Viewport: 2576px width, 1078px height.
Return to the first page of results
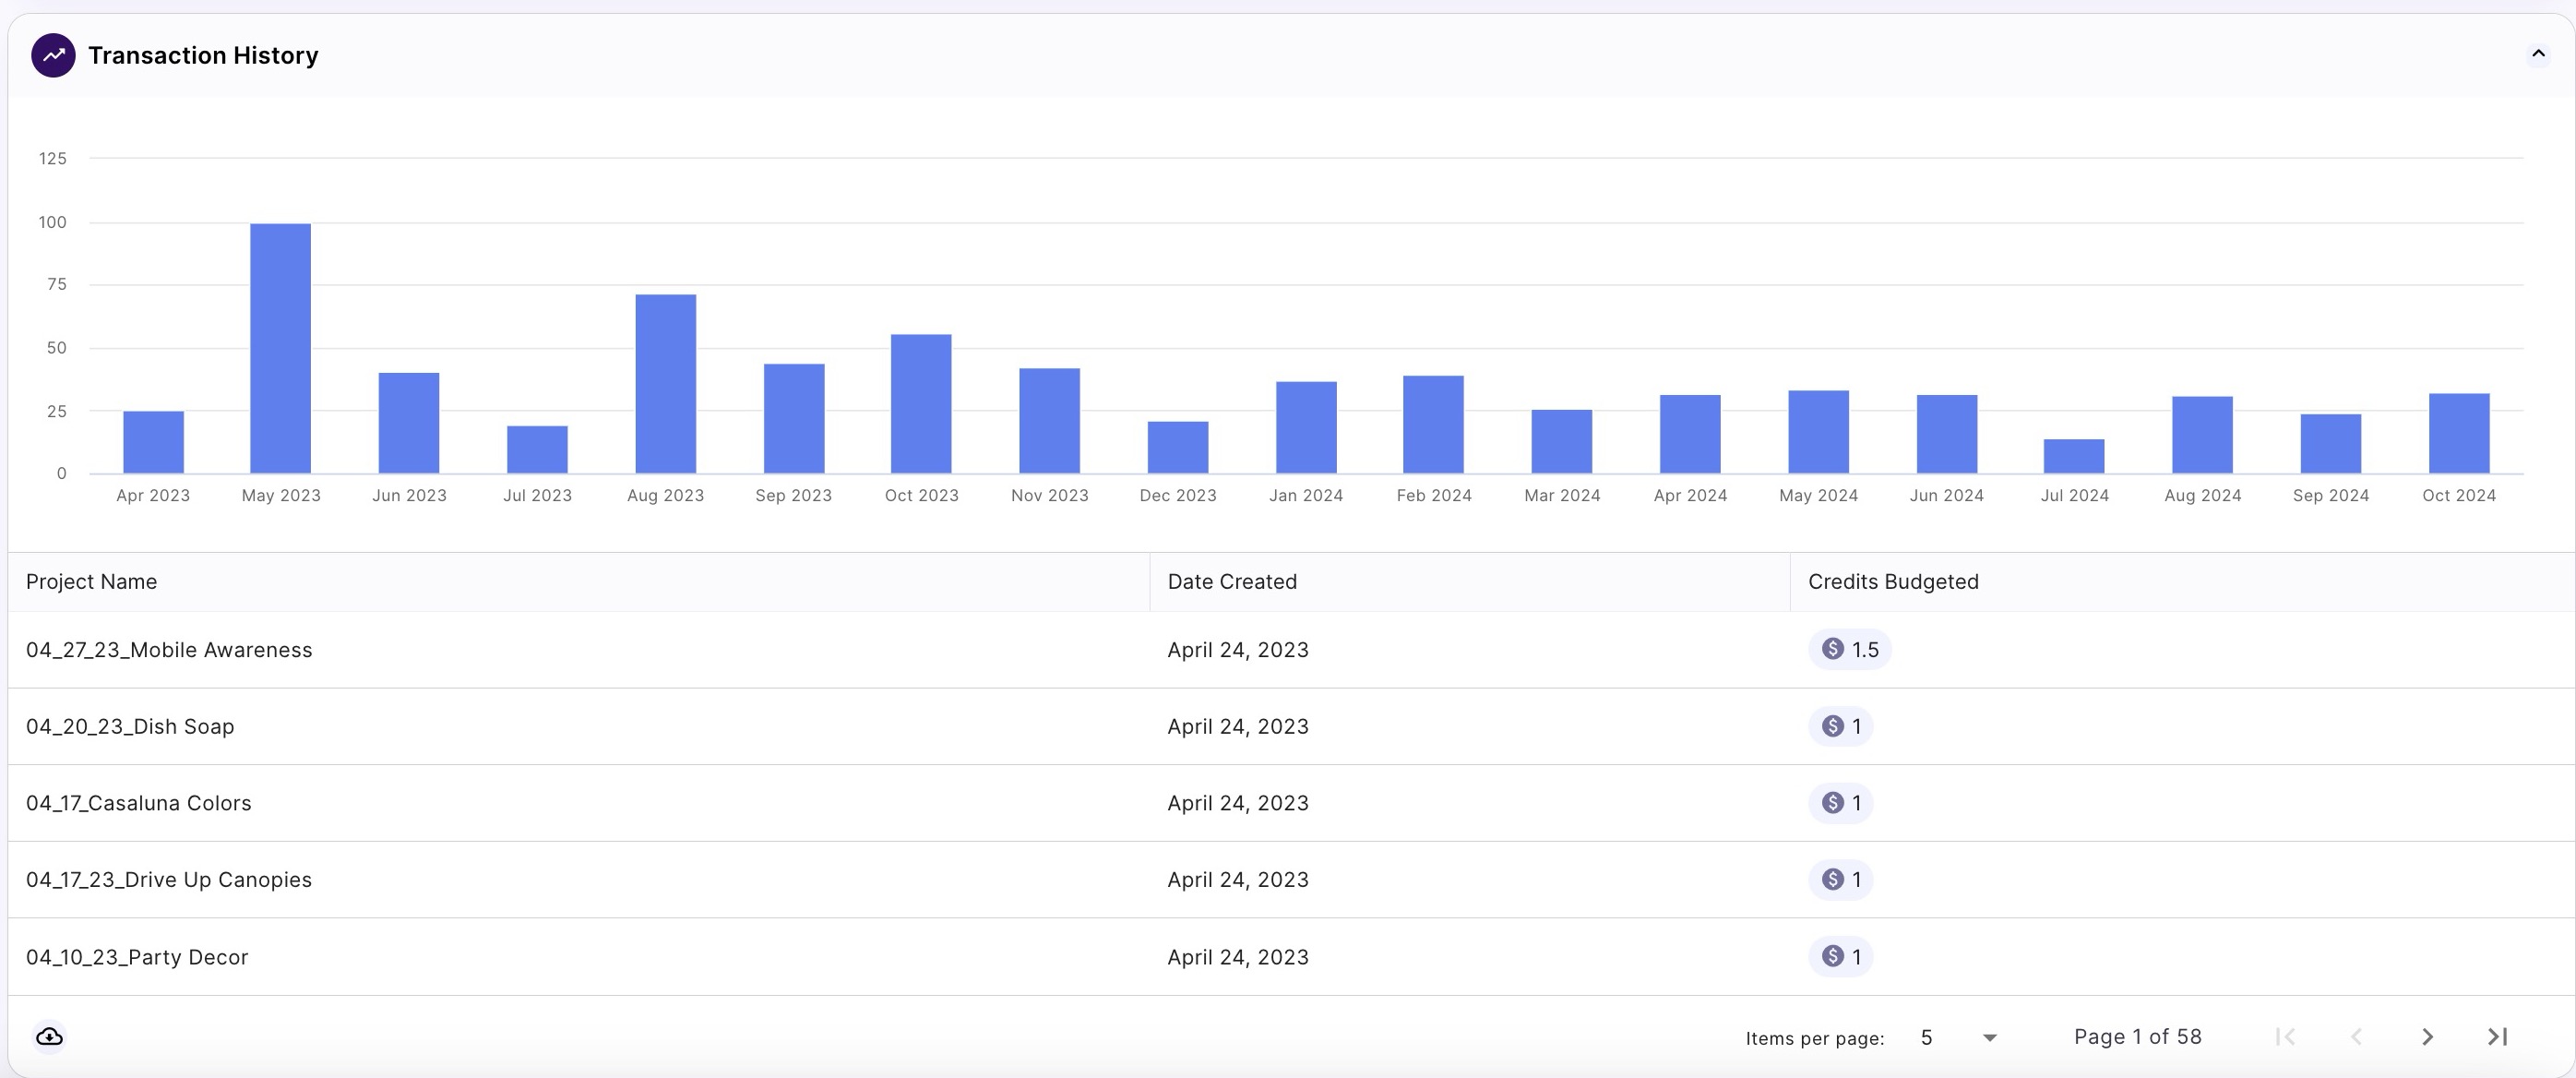point(2285,1036)
